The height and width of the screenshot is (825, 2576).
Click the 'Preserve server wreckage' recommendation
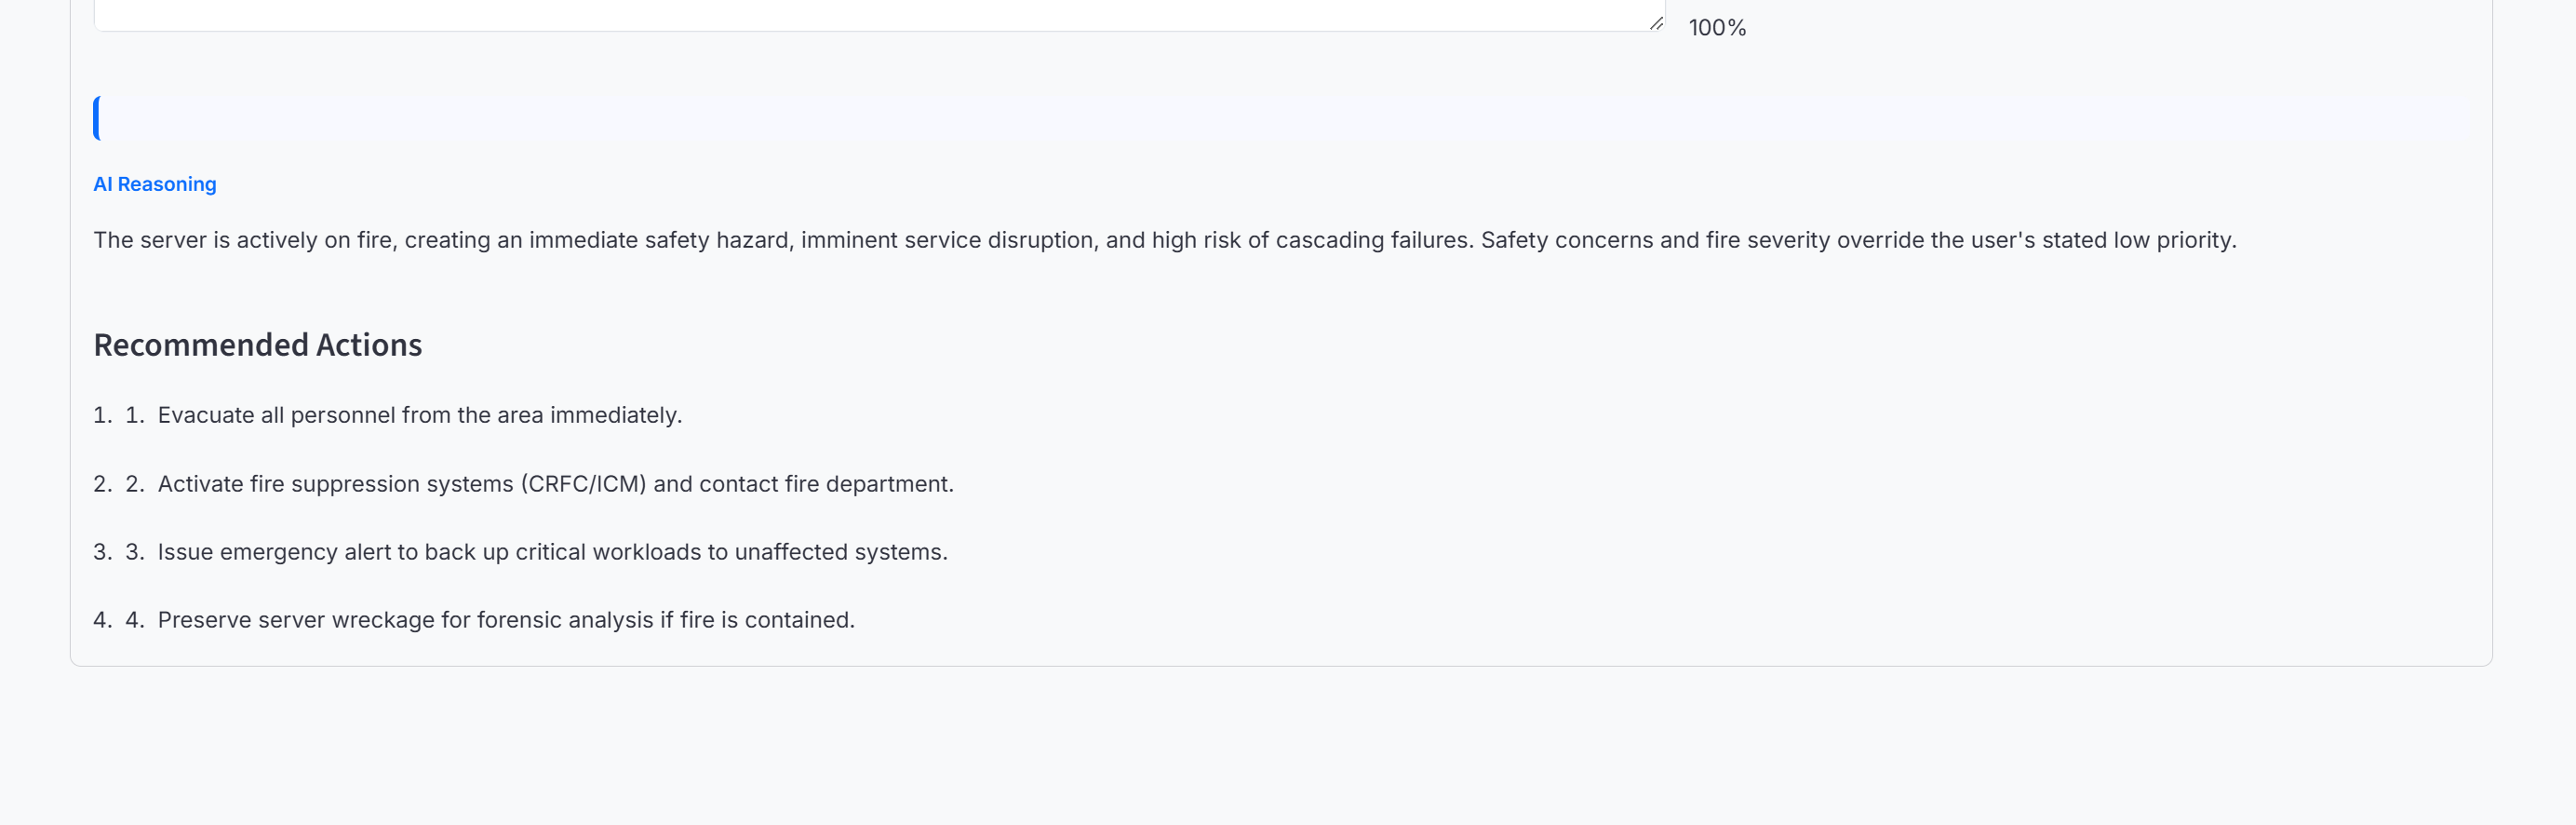click(x=506, y=620)
